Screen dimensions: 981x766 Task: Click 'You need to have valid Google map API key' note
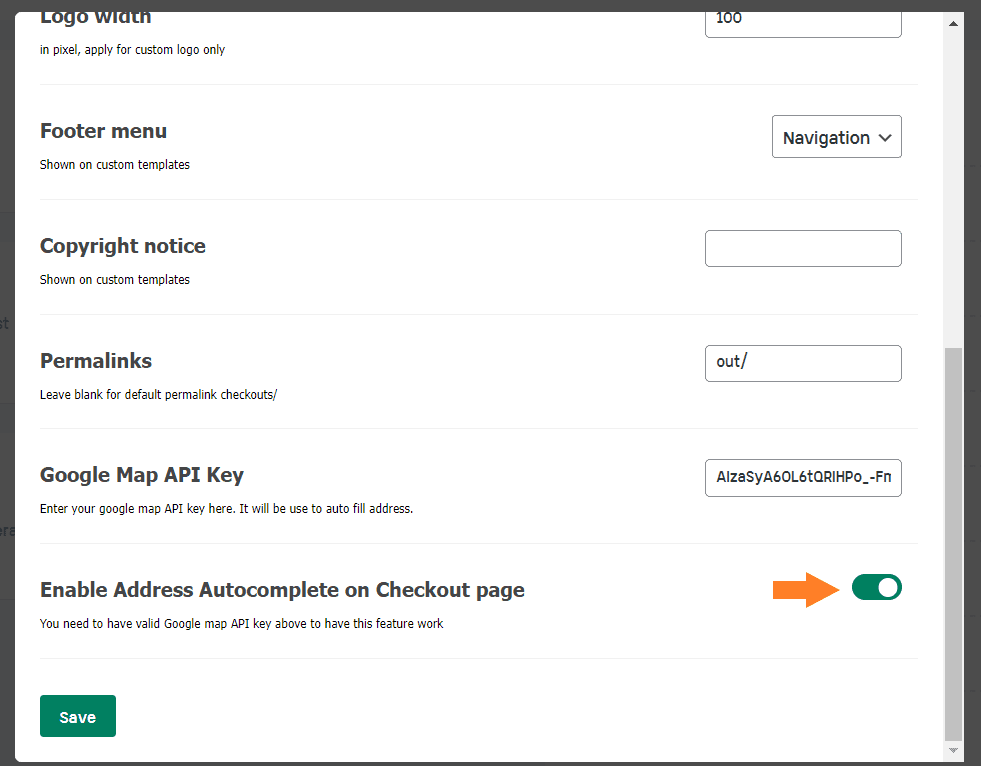tap(241, 623)
